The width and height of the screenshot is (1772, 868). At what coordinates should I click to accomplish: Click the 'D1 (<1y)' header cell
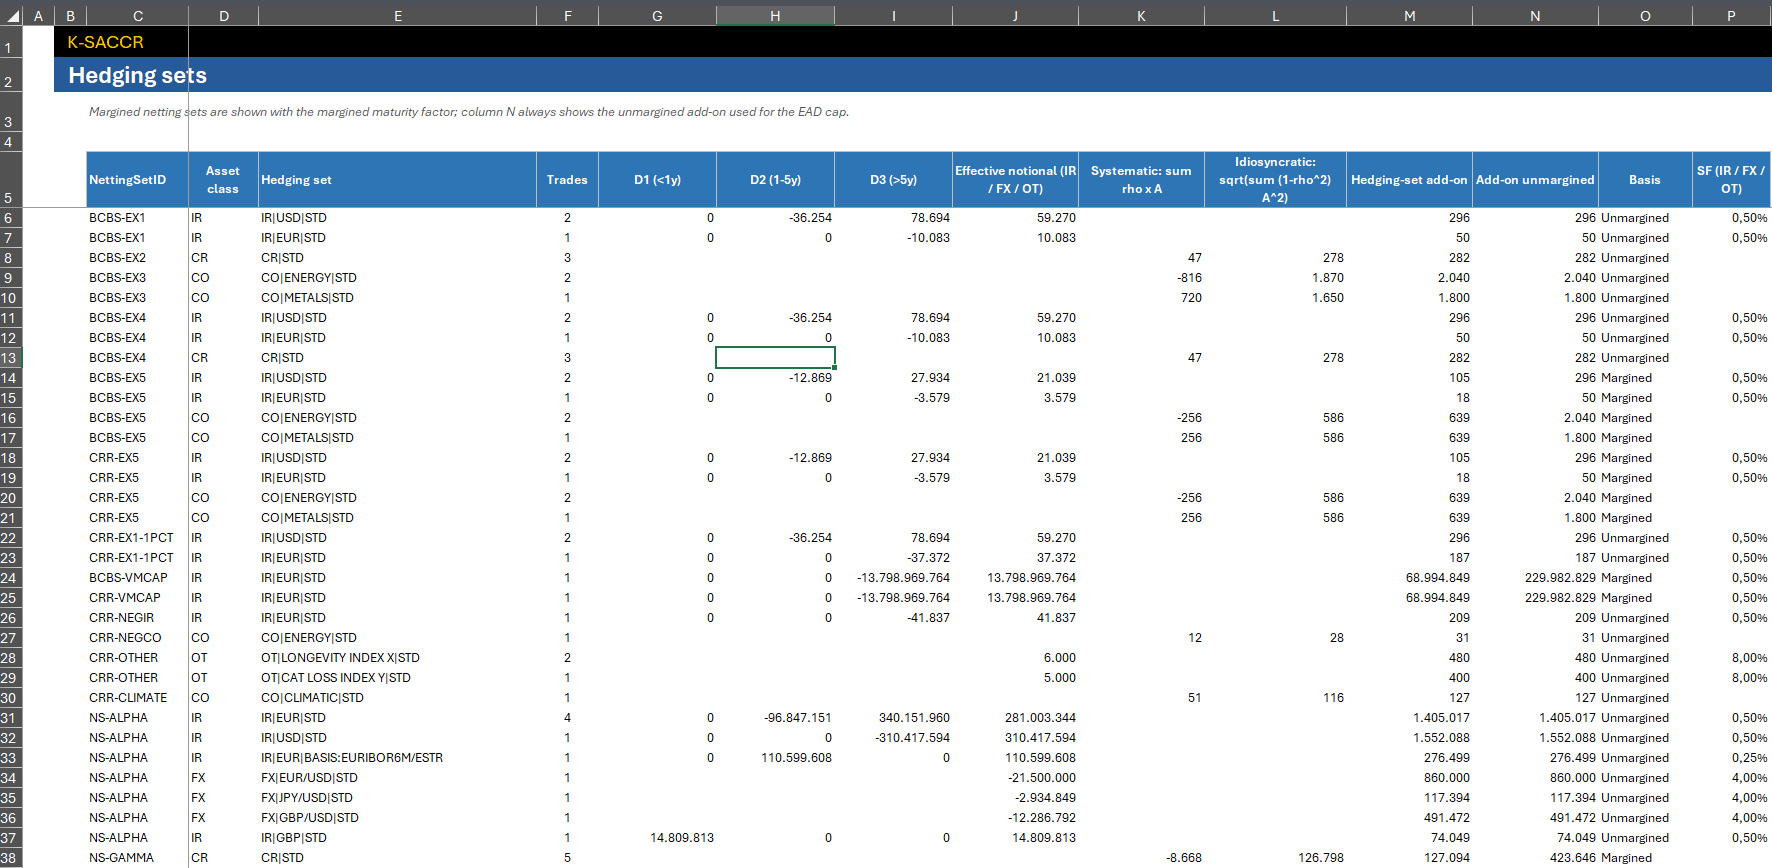tap(657, 180)
